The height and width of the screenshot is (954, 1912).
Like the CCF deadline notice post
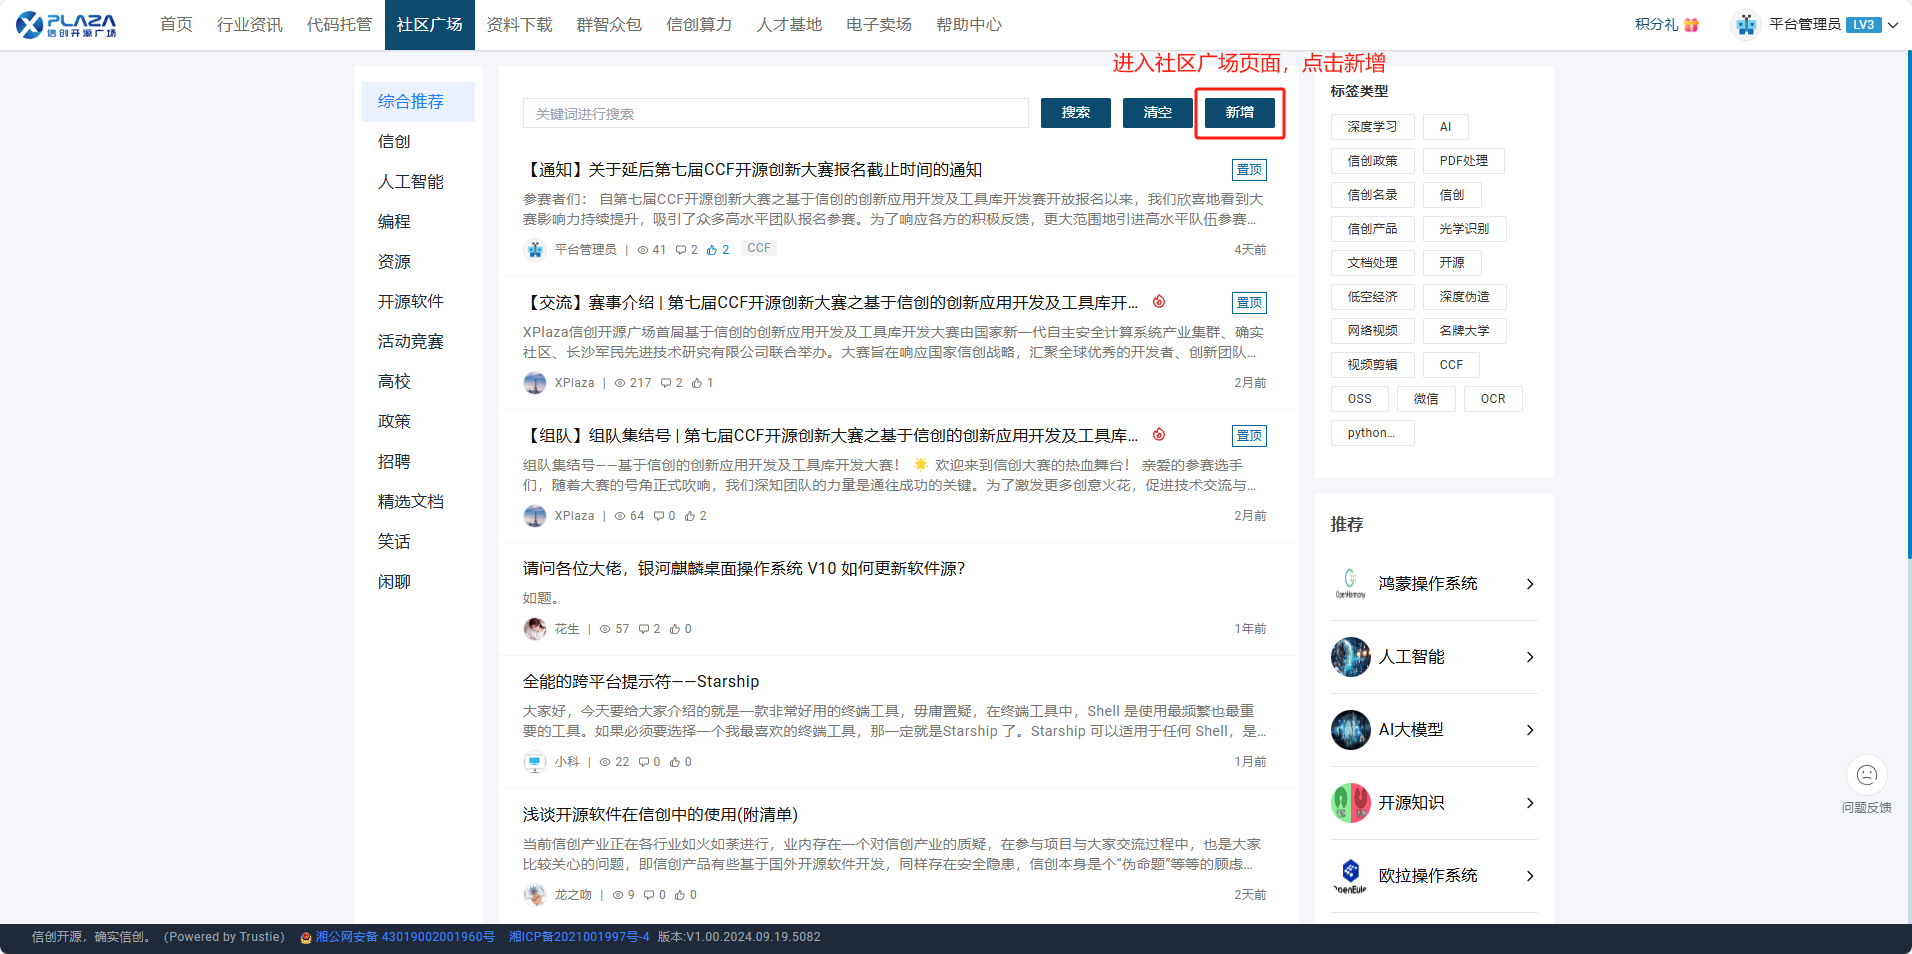pyautogui.click(x=712, y=250)
